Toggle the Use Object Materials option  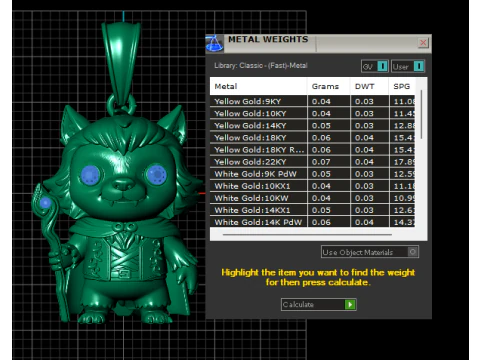tap(413, 252)
